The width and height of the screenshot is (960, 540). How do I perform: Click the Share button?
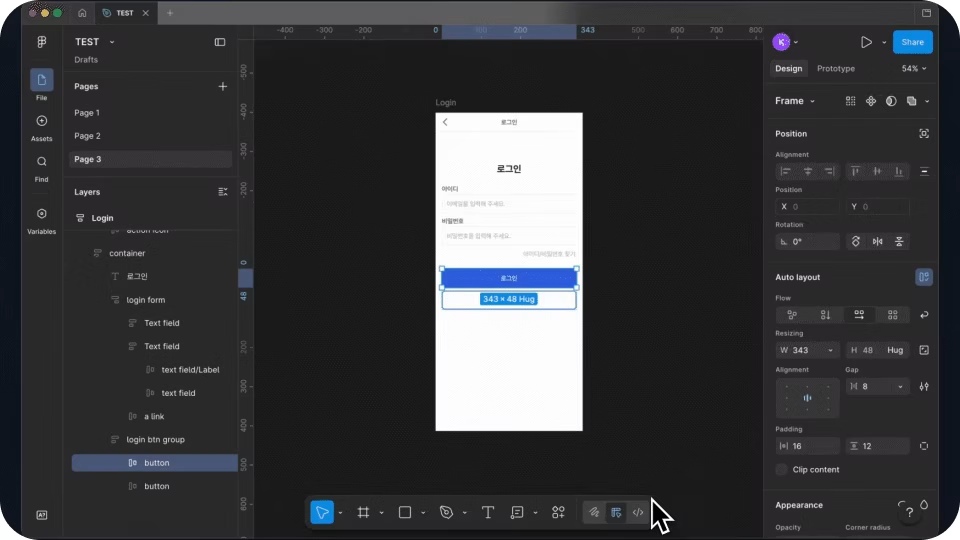[912, 42]
